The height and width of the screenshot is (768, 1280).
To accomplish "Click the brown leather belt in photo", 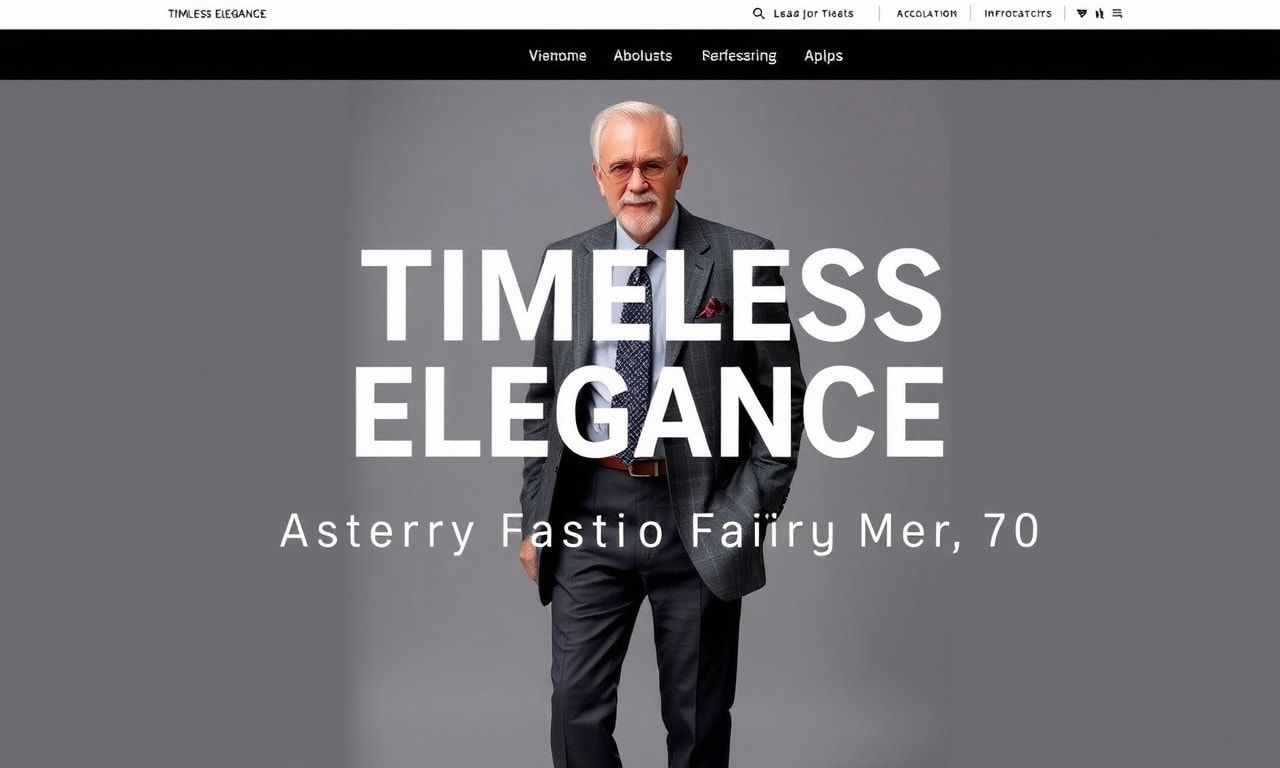I will (634, 466).
